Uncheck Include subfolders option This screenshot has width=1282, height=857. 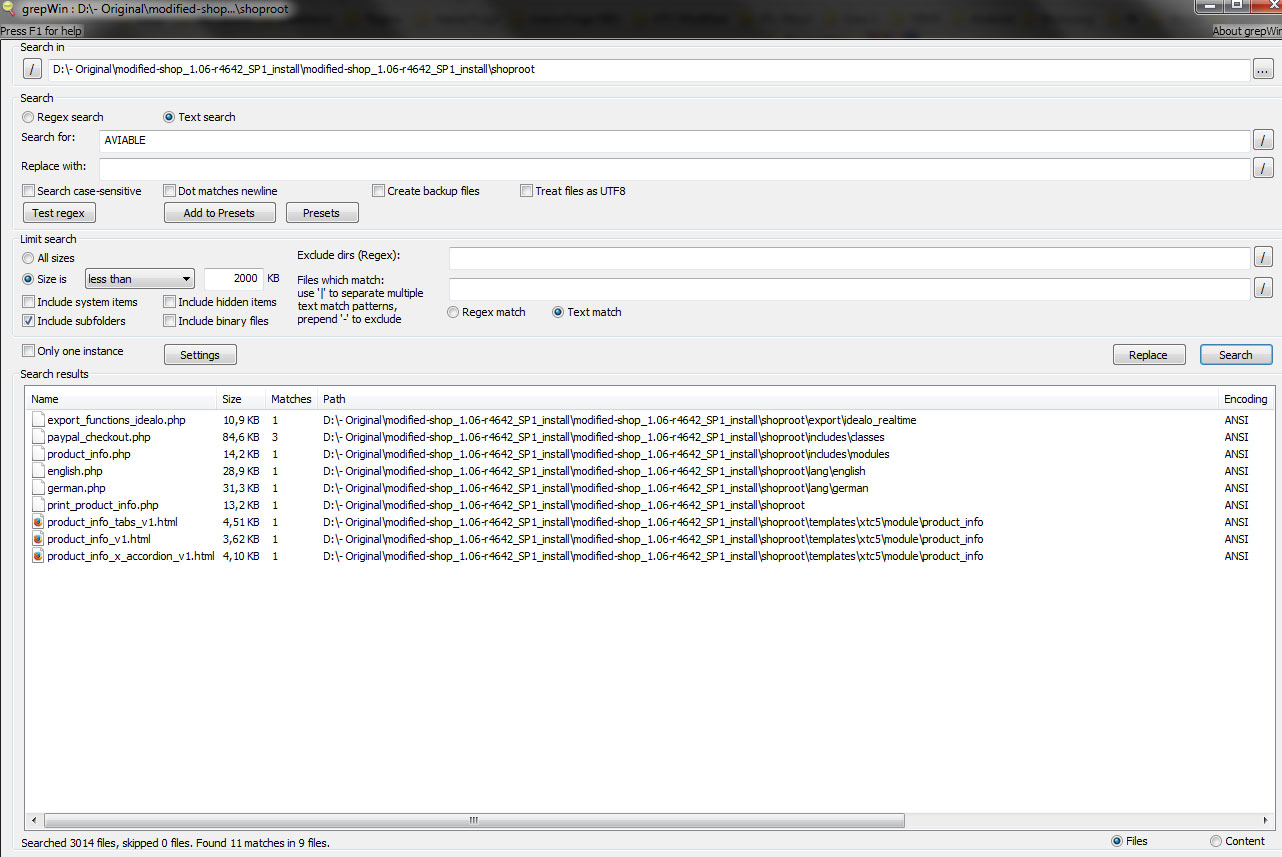(29, 321)
